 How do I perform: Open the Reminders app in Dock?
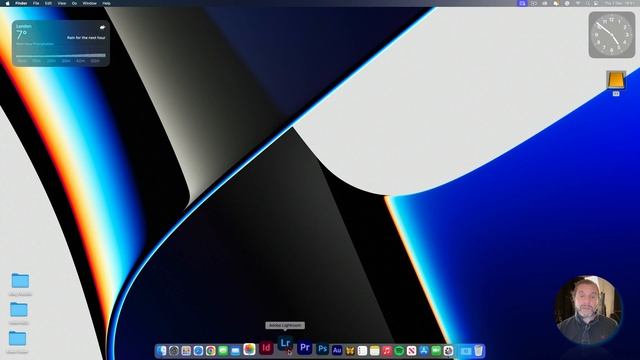pos(362,351)
